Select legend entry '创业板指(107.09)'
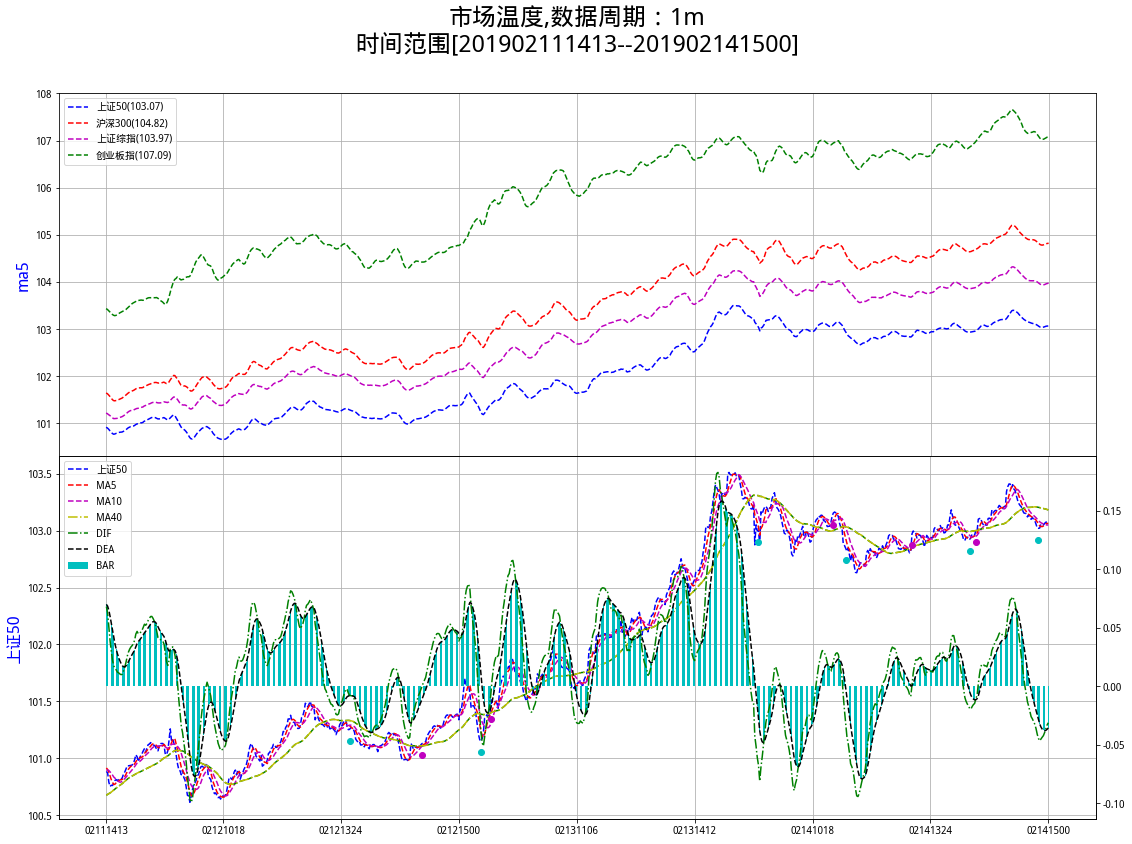This screenshot has width=1132, height=844. coord(134,155)
